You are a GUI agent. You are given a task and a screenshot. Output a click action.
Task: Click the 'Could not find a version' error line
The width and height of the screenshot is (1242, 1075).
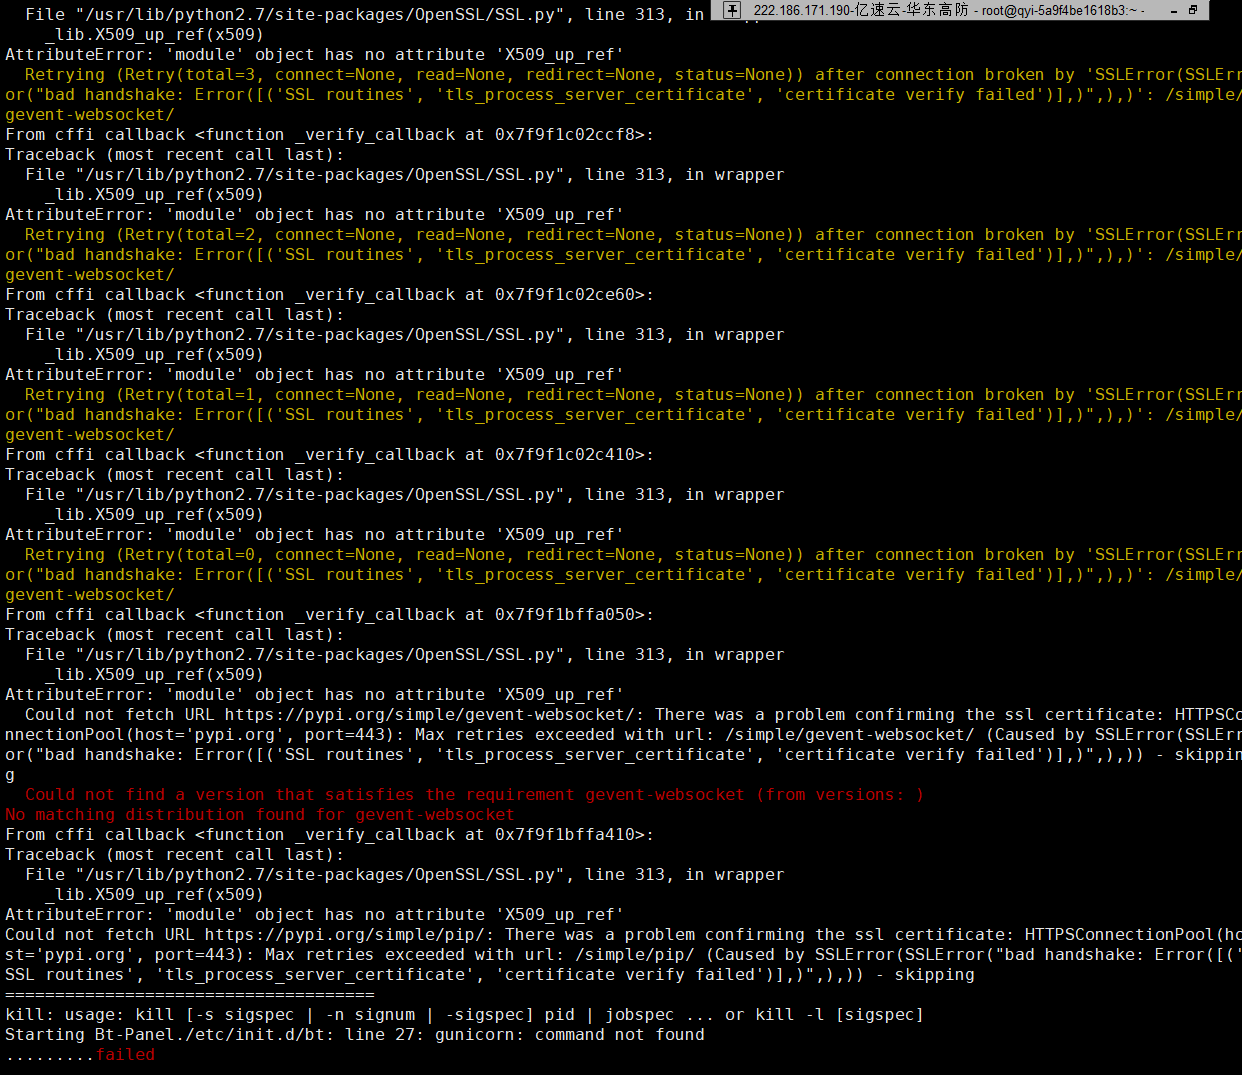click(x=474, y=794)
